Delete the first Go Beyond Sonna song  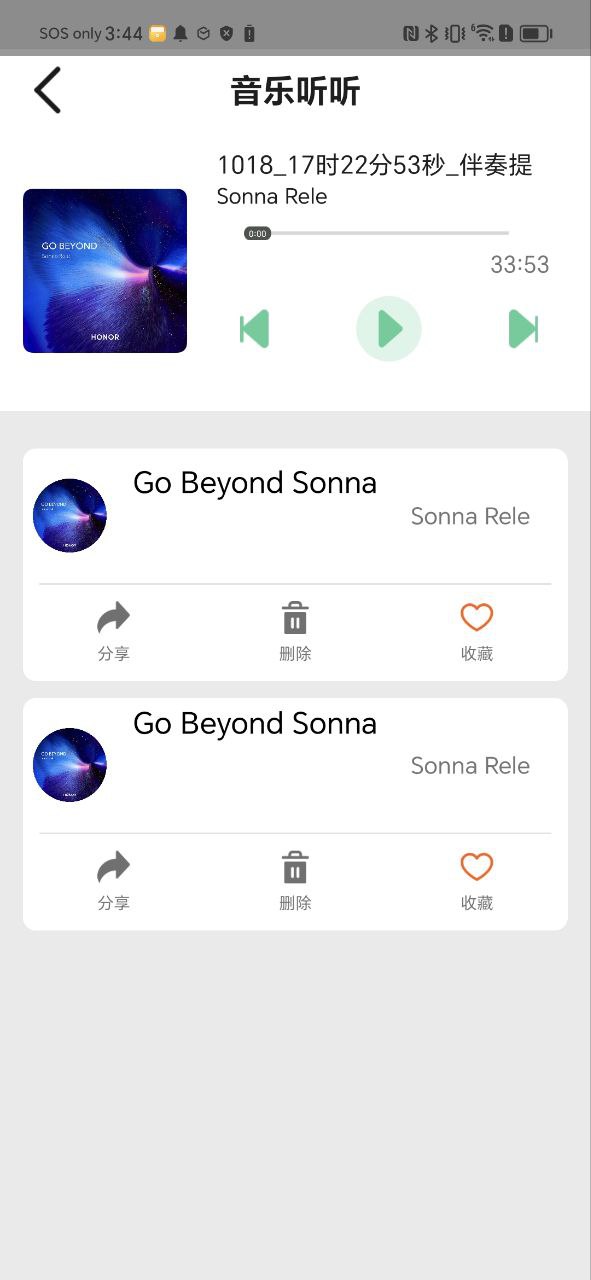pos(295,632)
